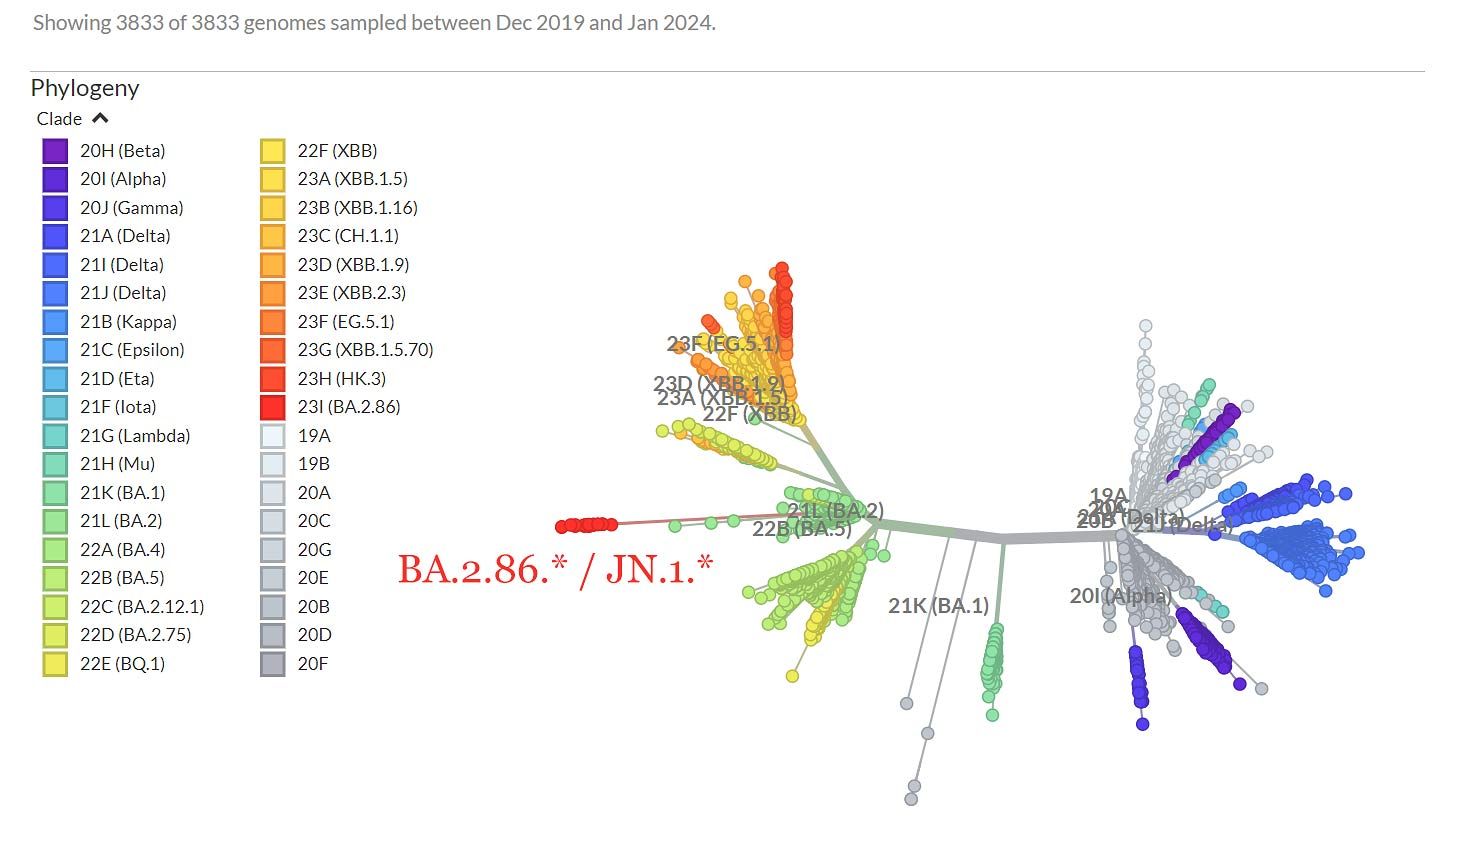This screenshot has width=1458, height=855.
Task: Select the 20G legend swatch
Action: 273,550
